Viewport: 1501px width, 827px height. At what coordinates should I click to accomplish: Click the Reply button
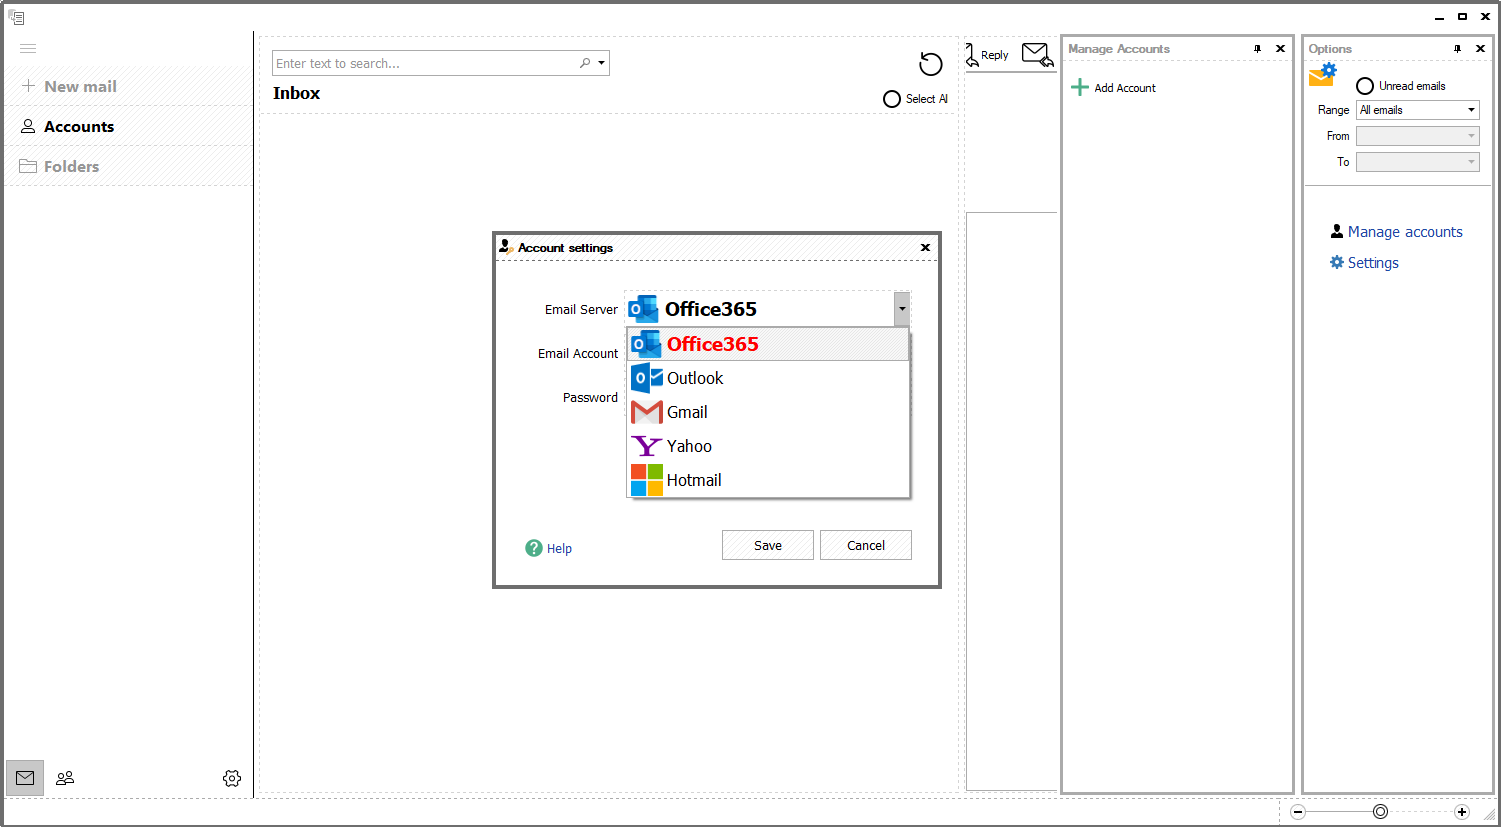[988, 55]
